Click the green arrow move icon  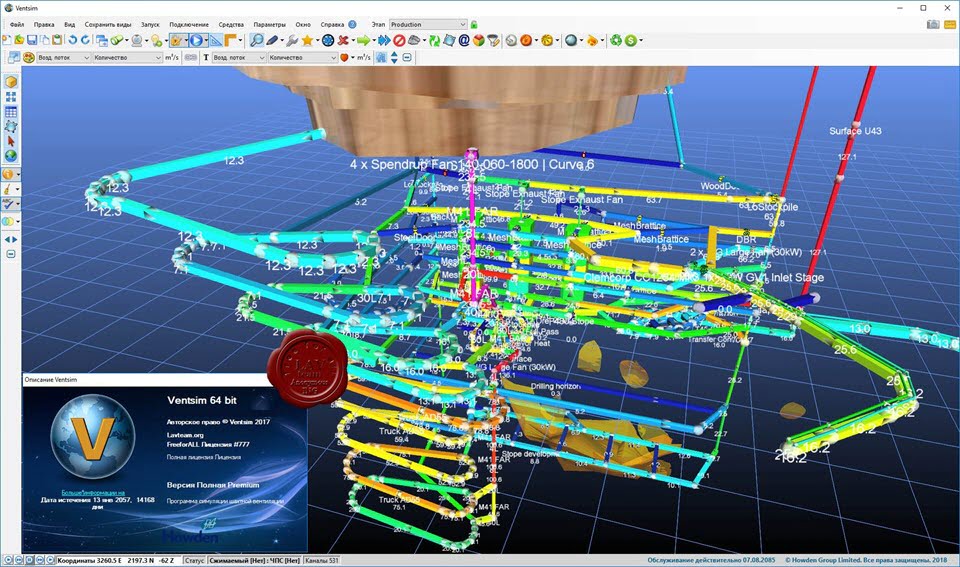click(x=364, y=40)
